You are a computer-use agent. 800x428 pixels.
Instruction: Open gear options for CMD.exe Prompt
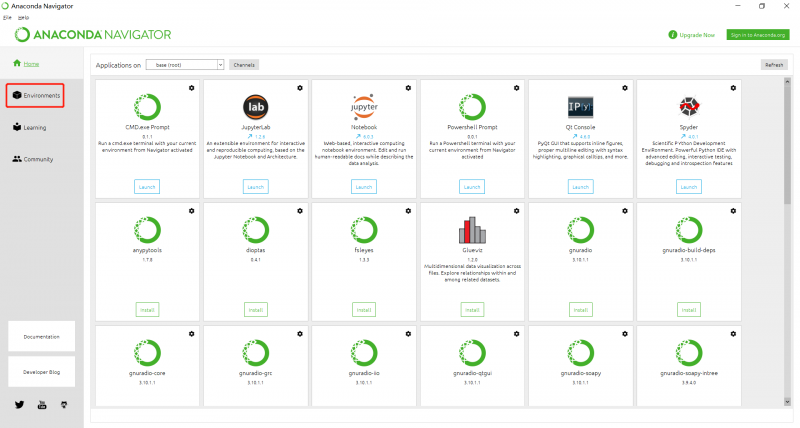click(191, 89)
